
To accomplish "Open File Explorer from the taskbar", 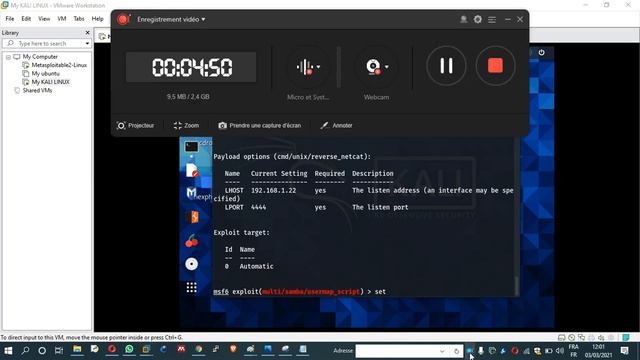I will 77,350.
